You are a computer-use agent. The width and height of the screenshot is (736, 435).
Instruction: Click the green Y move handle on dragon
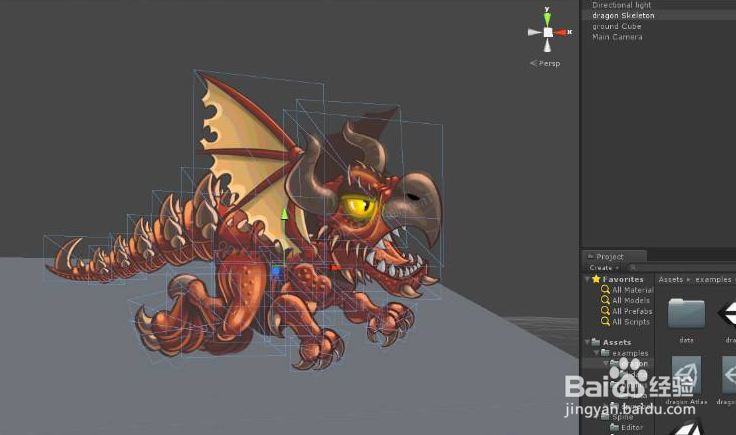[x=284, y=215]
